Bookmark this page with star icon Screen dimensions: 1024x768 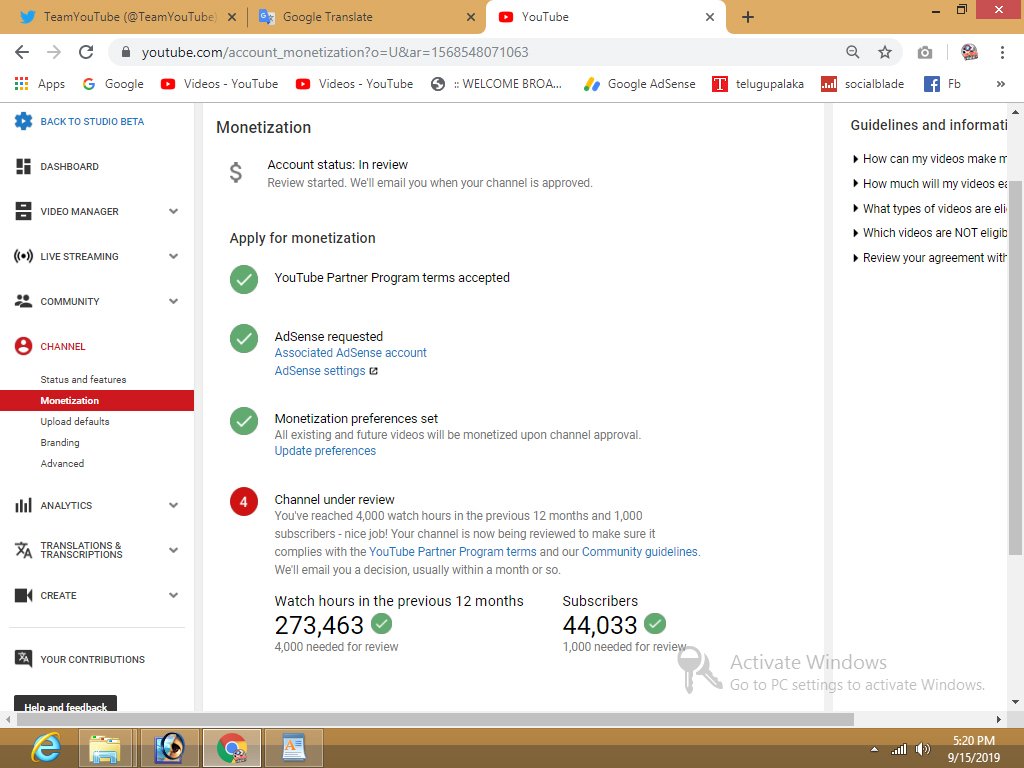pyautogui.click(x=885, y=52)
